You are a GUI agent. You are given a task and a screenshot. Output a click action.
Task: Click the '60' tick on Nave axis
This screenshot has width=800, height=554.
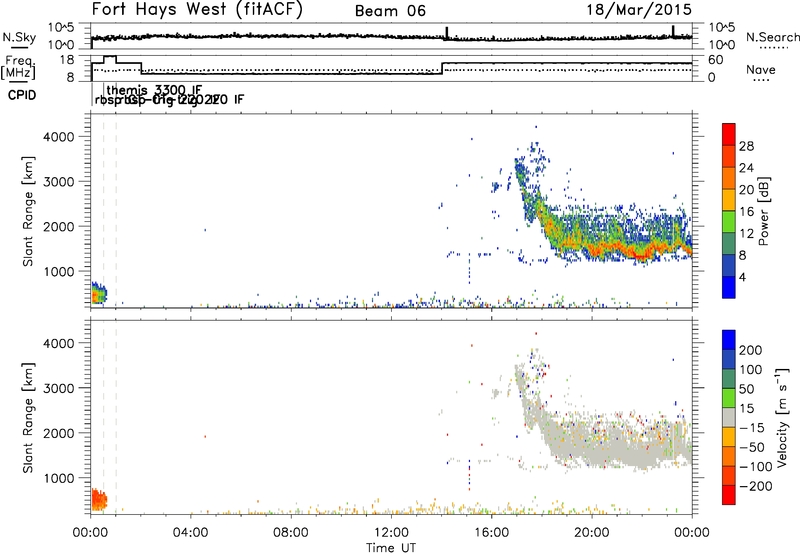716,60
